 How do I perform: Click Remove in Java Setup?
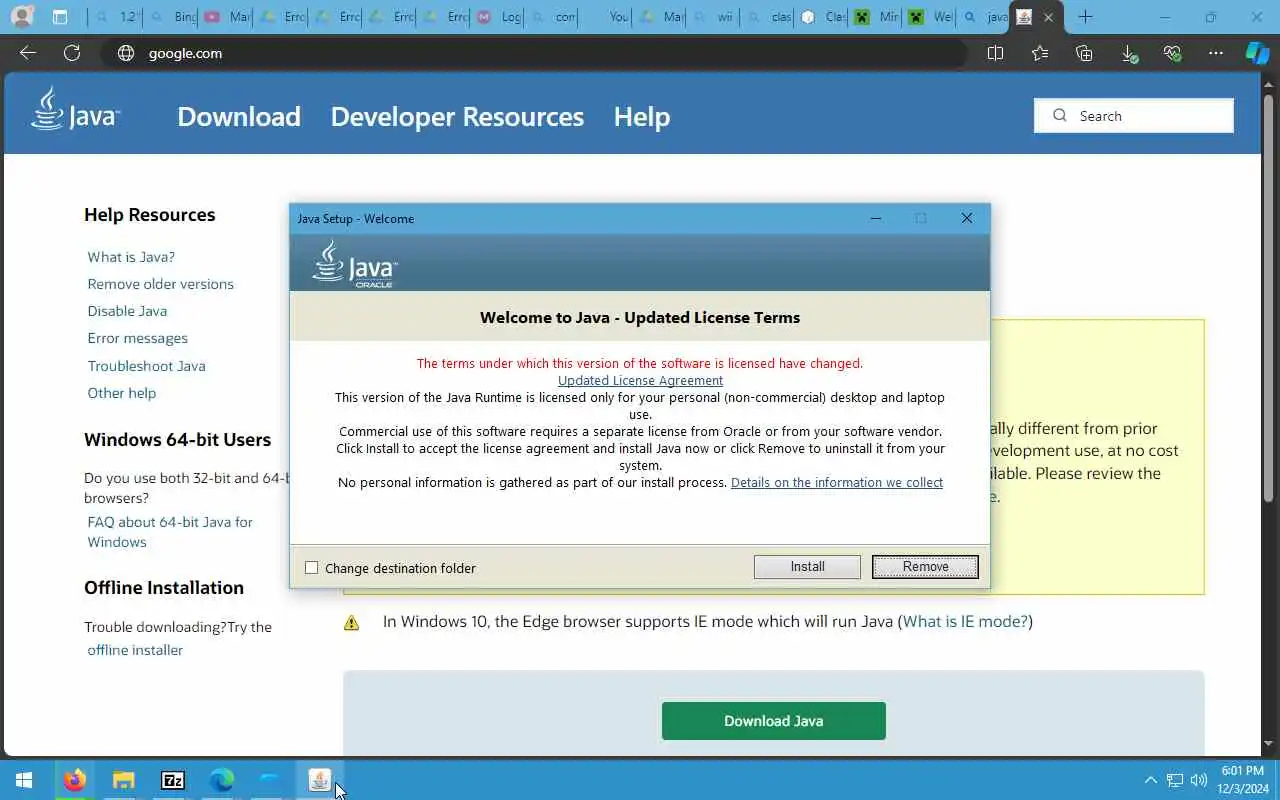coord(925,567)
